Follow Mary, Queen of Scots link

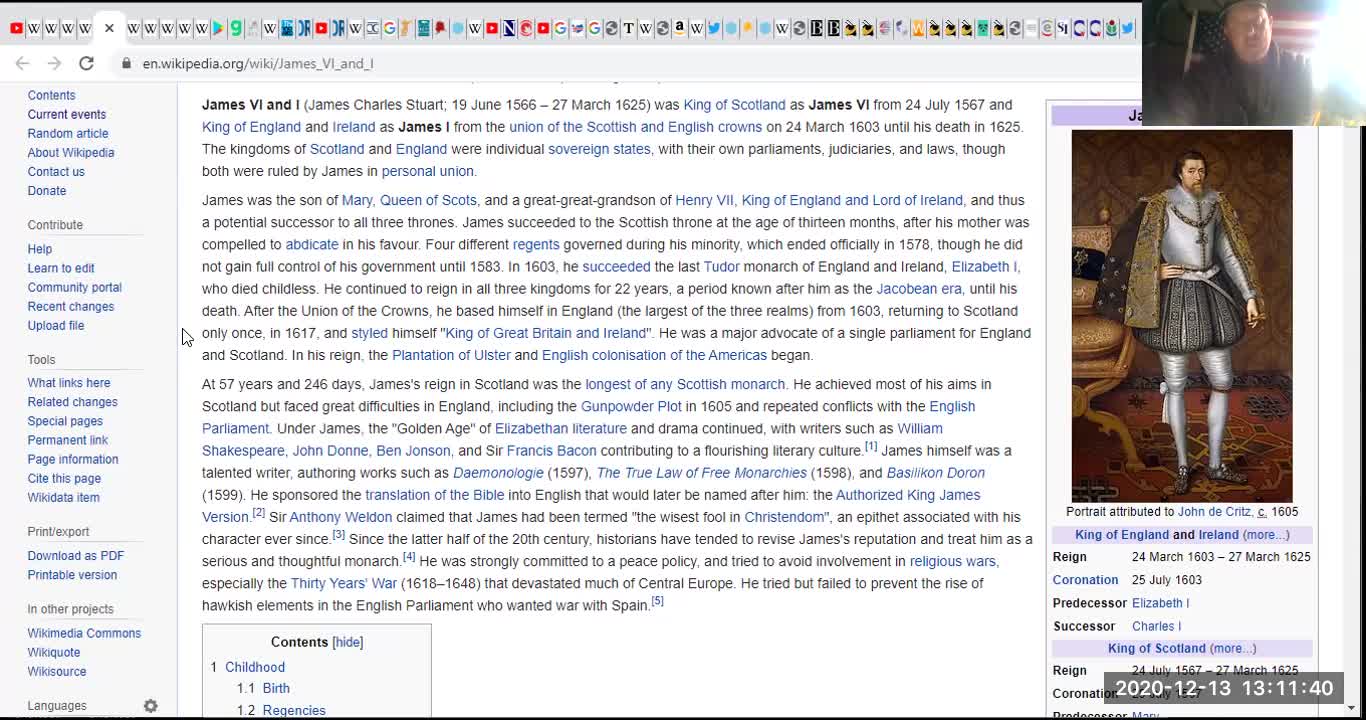tap(409, 200)
